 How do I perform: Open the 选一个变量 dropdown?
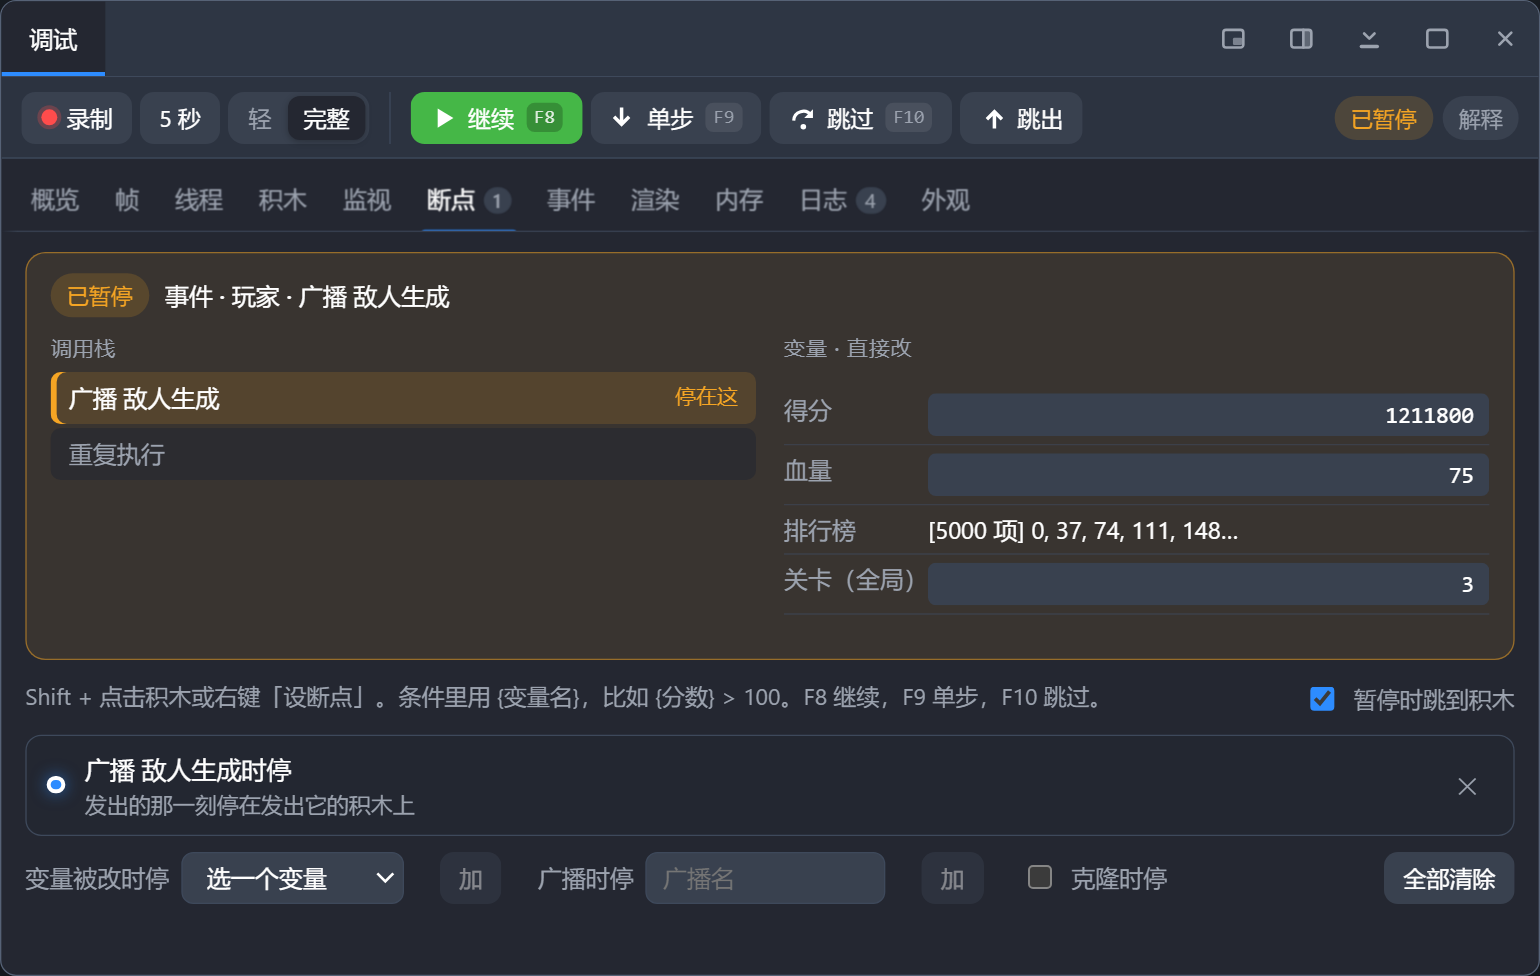[292, 878]
